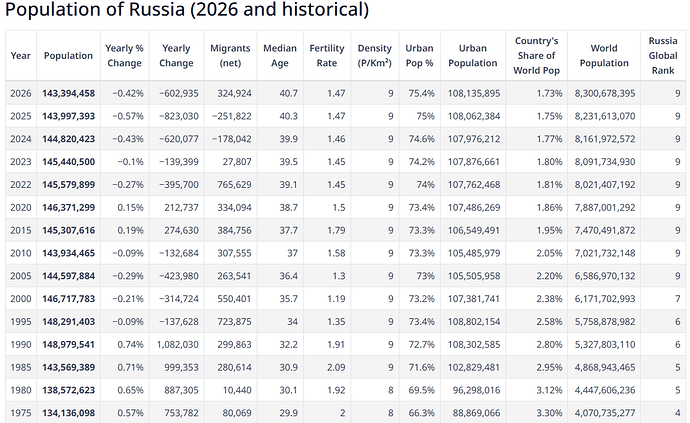Click the page title Population of Russia
The image size is (690, 423).
pyautogui.click(x=187, y=12)
